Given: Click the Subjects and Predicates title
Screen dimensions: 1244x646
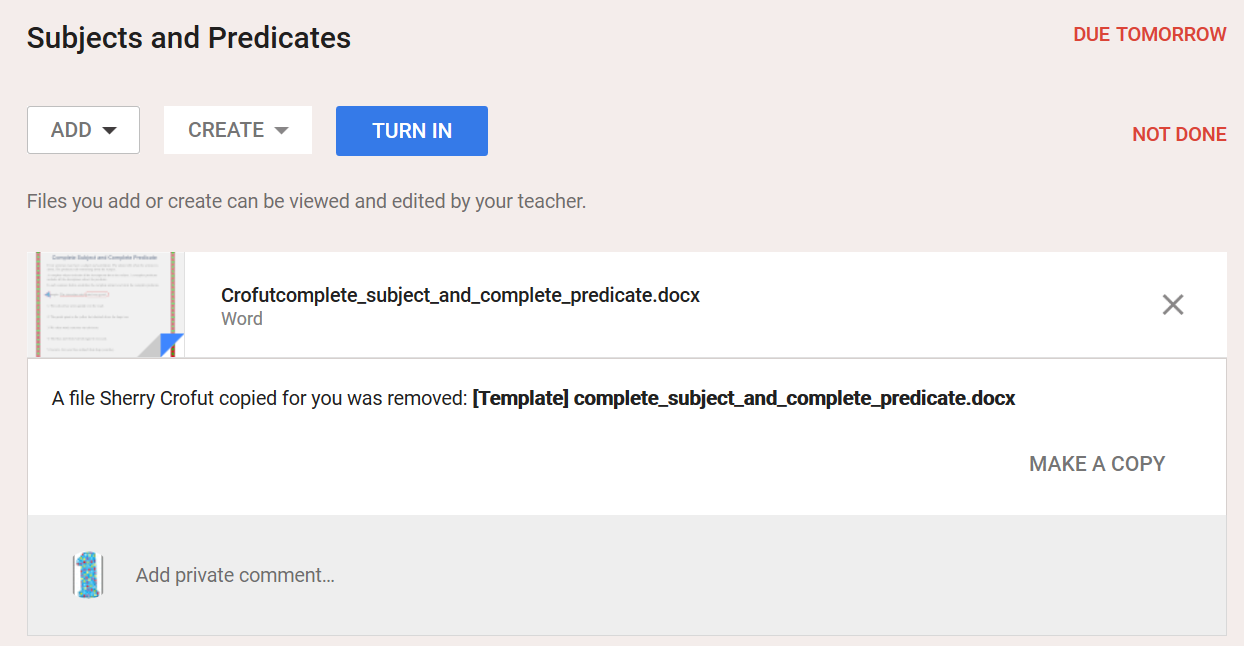Looking at the screenshot, I should (x=189, y=38).
